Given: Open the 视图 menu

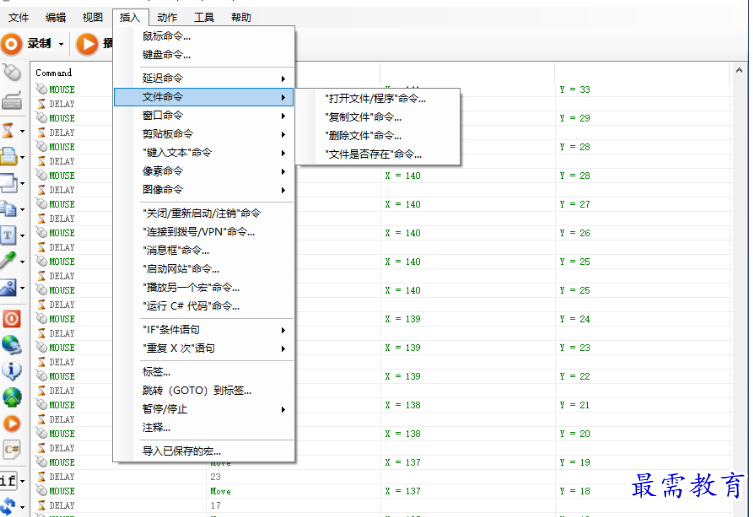Looking at the screenshot, I should (93, 18).
